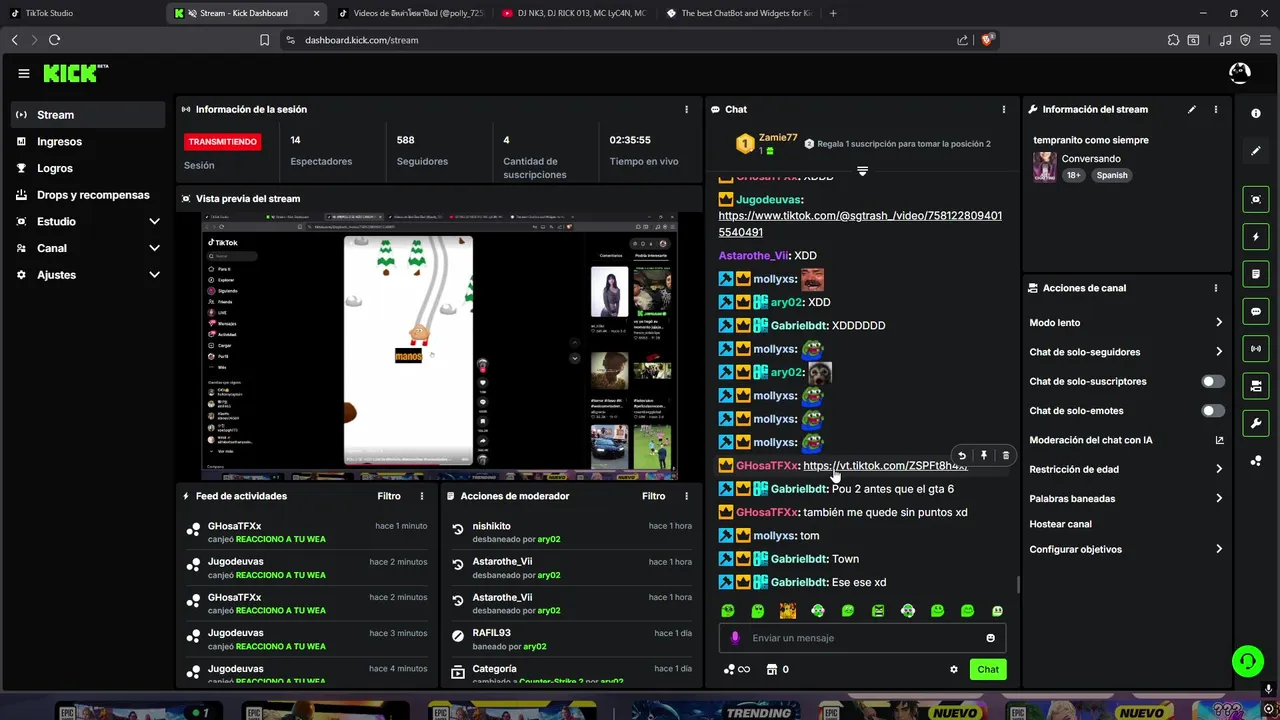Toggle stream preview panel icon in right sidebar
Image resolution: width=1280 pixels, height=720 pixels.
point(1256,200)
